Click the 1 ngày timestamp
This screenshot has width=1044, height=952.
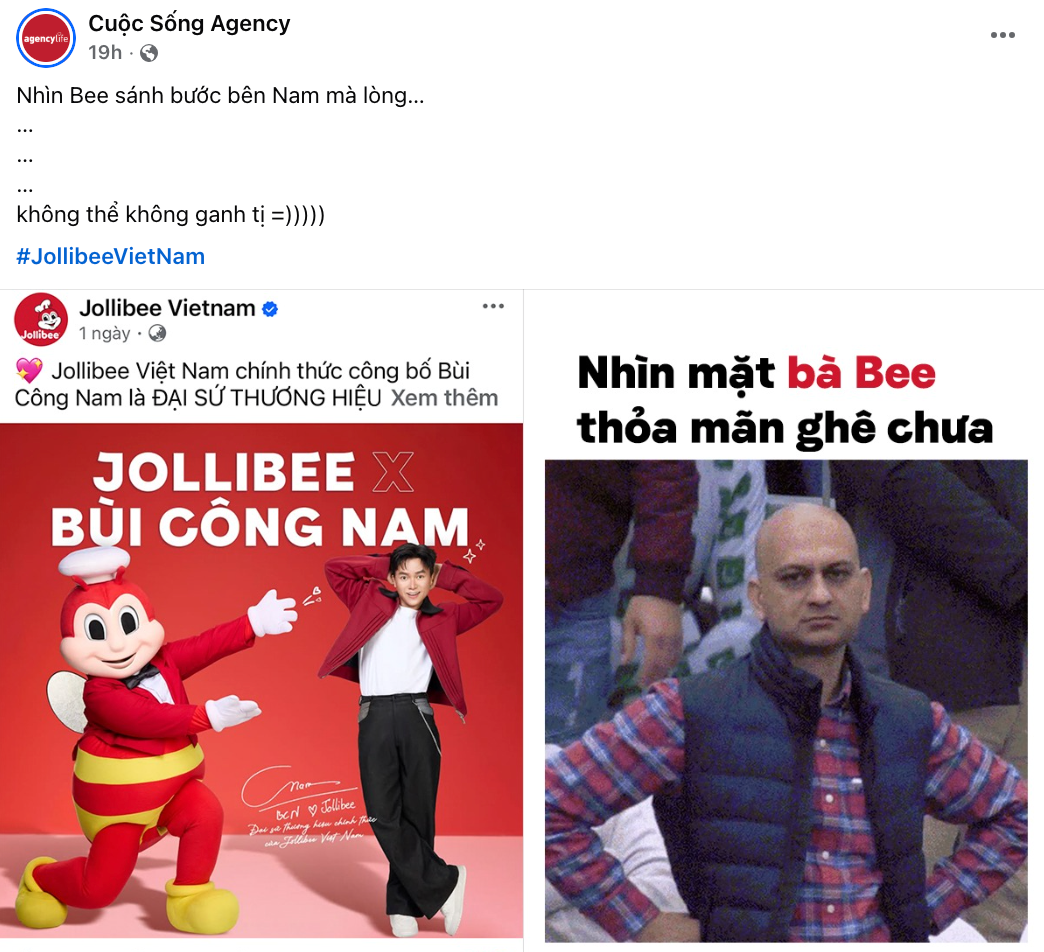(105, 333)
